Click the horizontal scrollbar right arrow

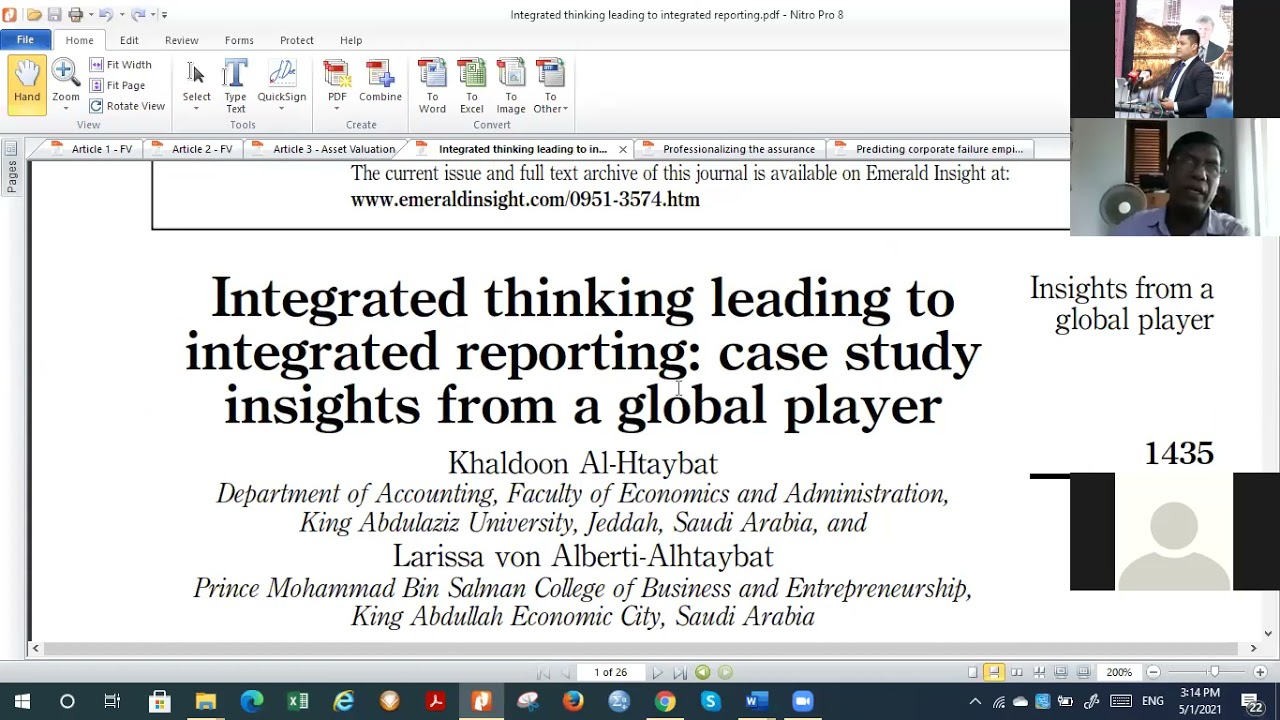1253,648
